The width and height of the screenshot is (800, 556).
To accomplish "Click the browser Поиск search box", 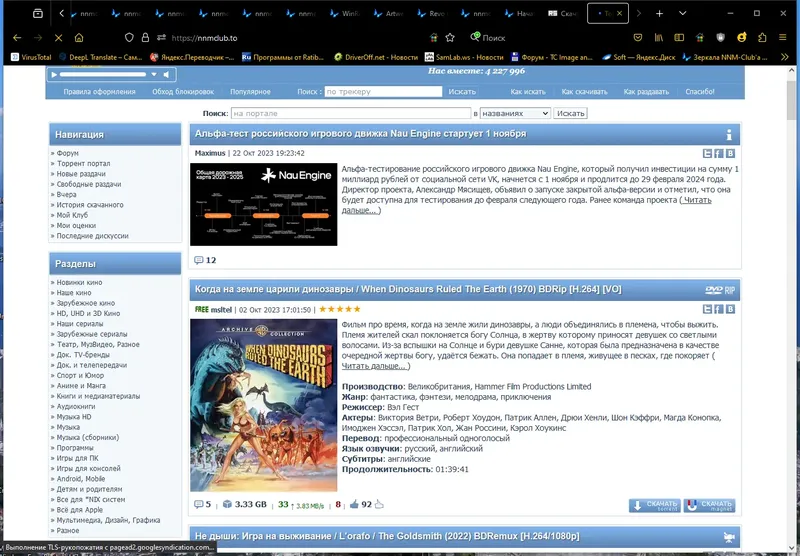I will coord(494,38).
